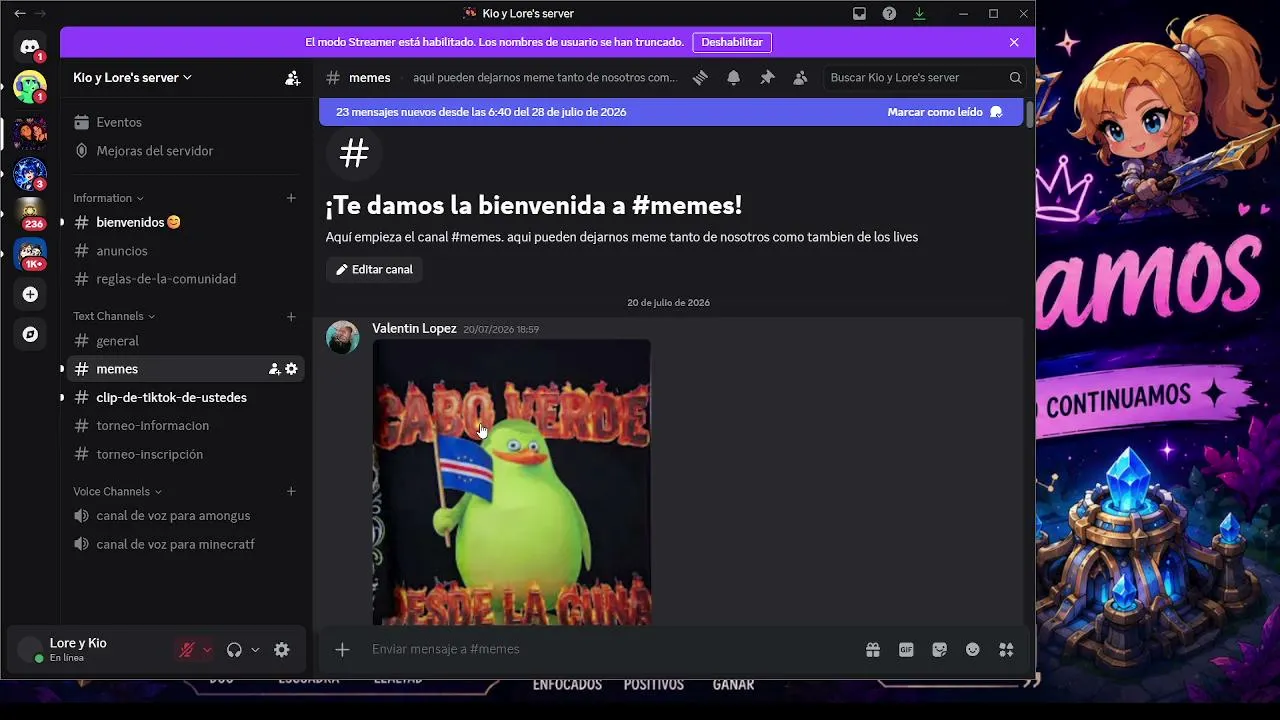Open the Help question mark icon
The image size is (1280, 720).
pos(889,14)
